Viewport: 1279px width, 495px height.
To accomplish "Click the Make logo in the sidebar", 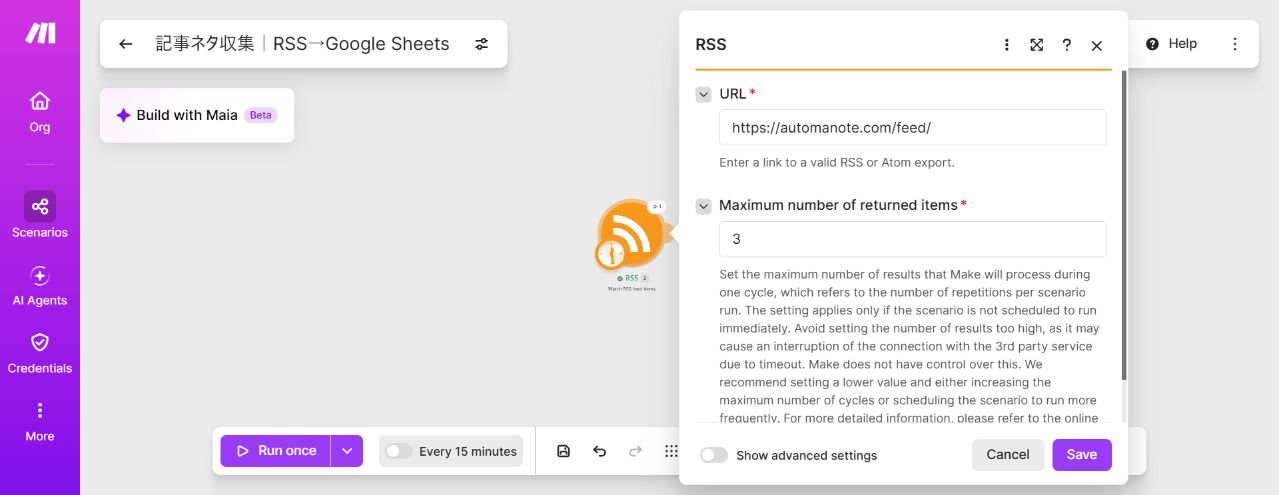I will tap(40, 33).
